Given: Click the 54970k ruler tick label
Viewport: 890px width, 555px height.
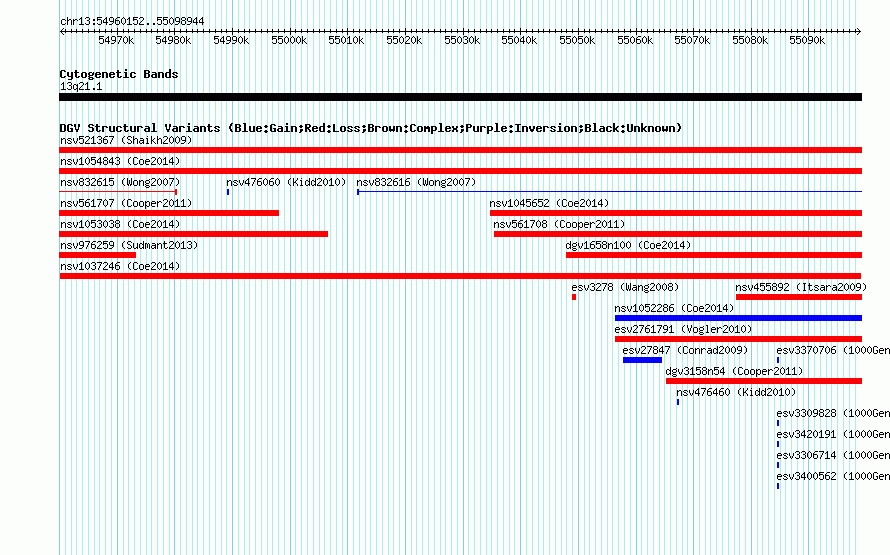Looking at the screenshot, I should (x=116, y=40).
